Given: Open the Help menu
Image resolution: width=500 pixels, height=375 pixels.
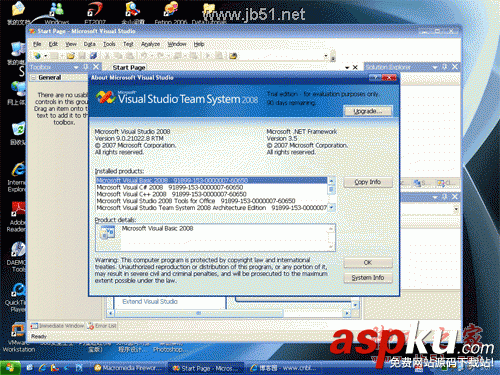Looking at the screenshot, I should click(199, 44).
